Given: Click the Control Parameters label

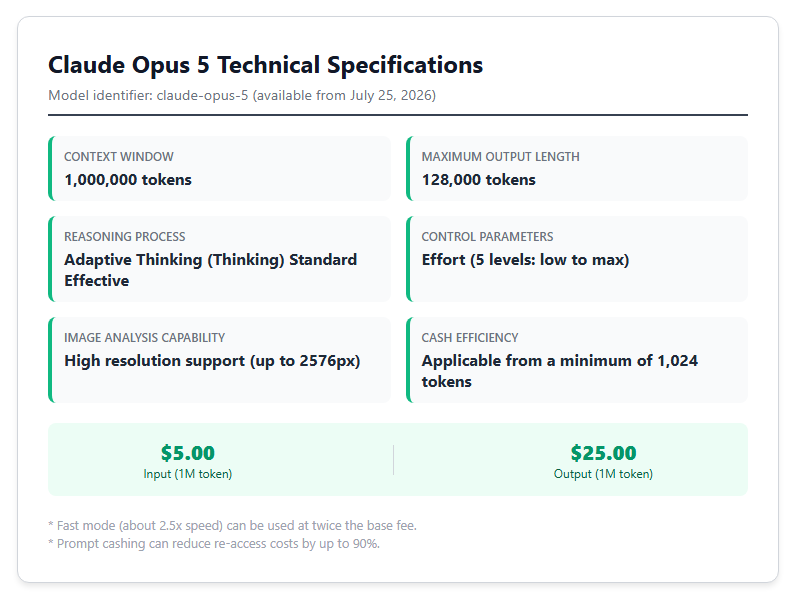Looking at the screenshot, I should (487, 237).
